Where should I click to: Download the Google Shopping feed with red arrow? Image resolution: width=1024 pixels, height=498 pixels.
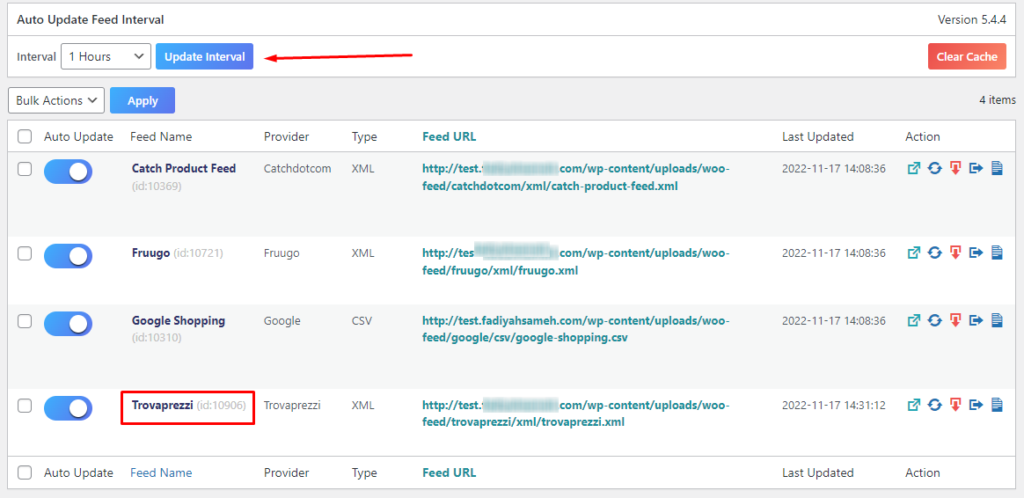[x=955, y=320]
